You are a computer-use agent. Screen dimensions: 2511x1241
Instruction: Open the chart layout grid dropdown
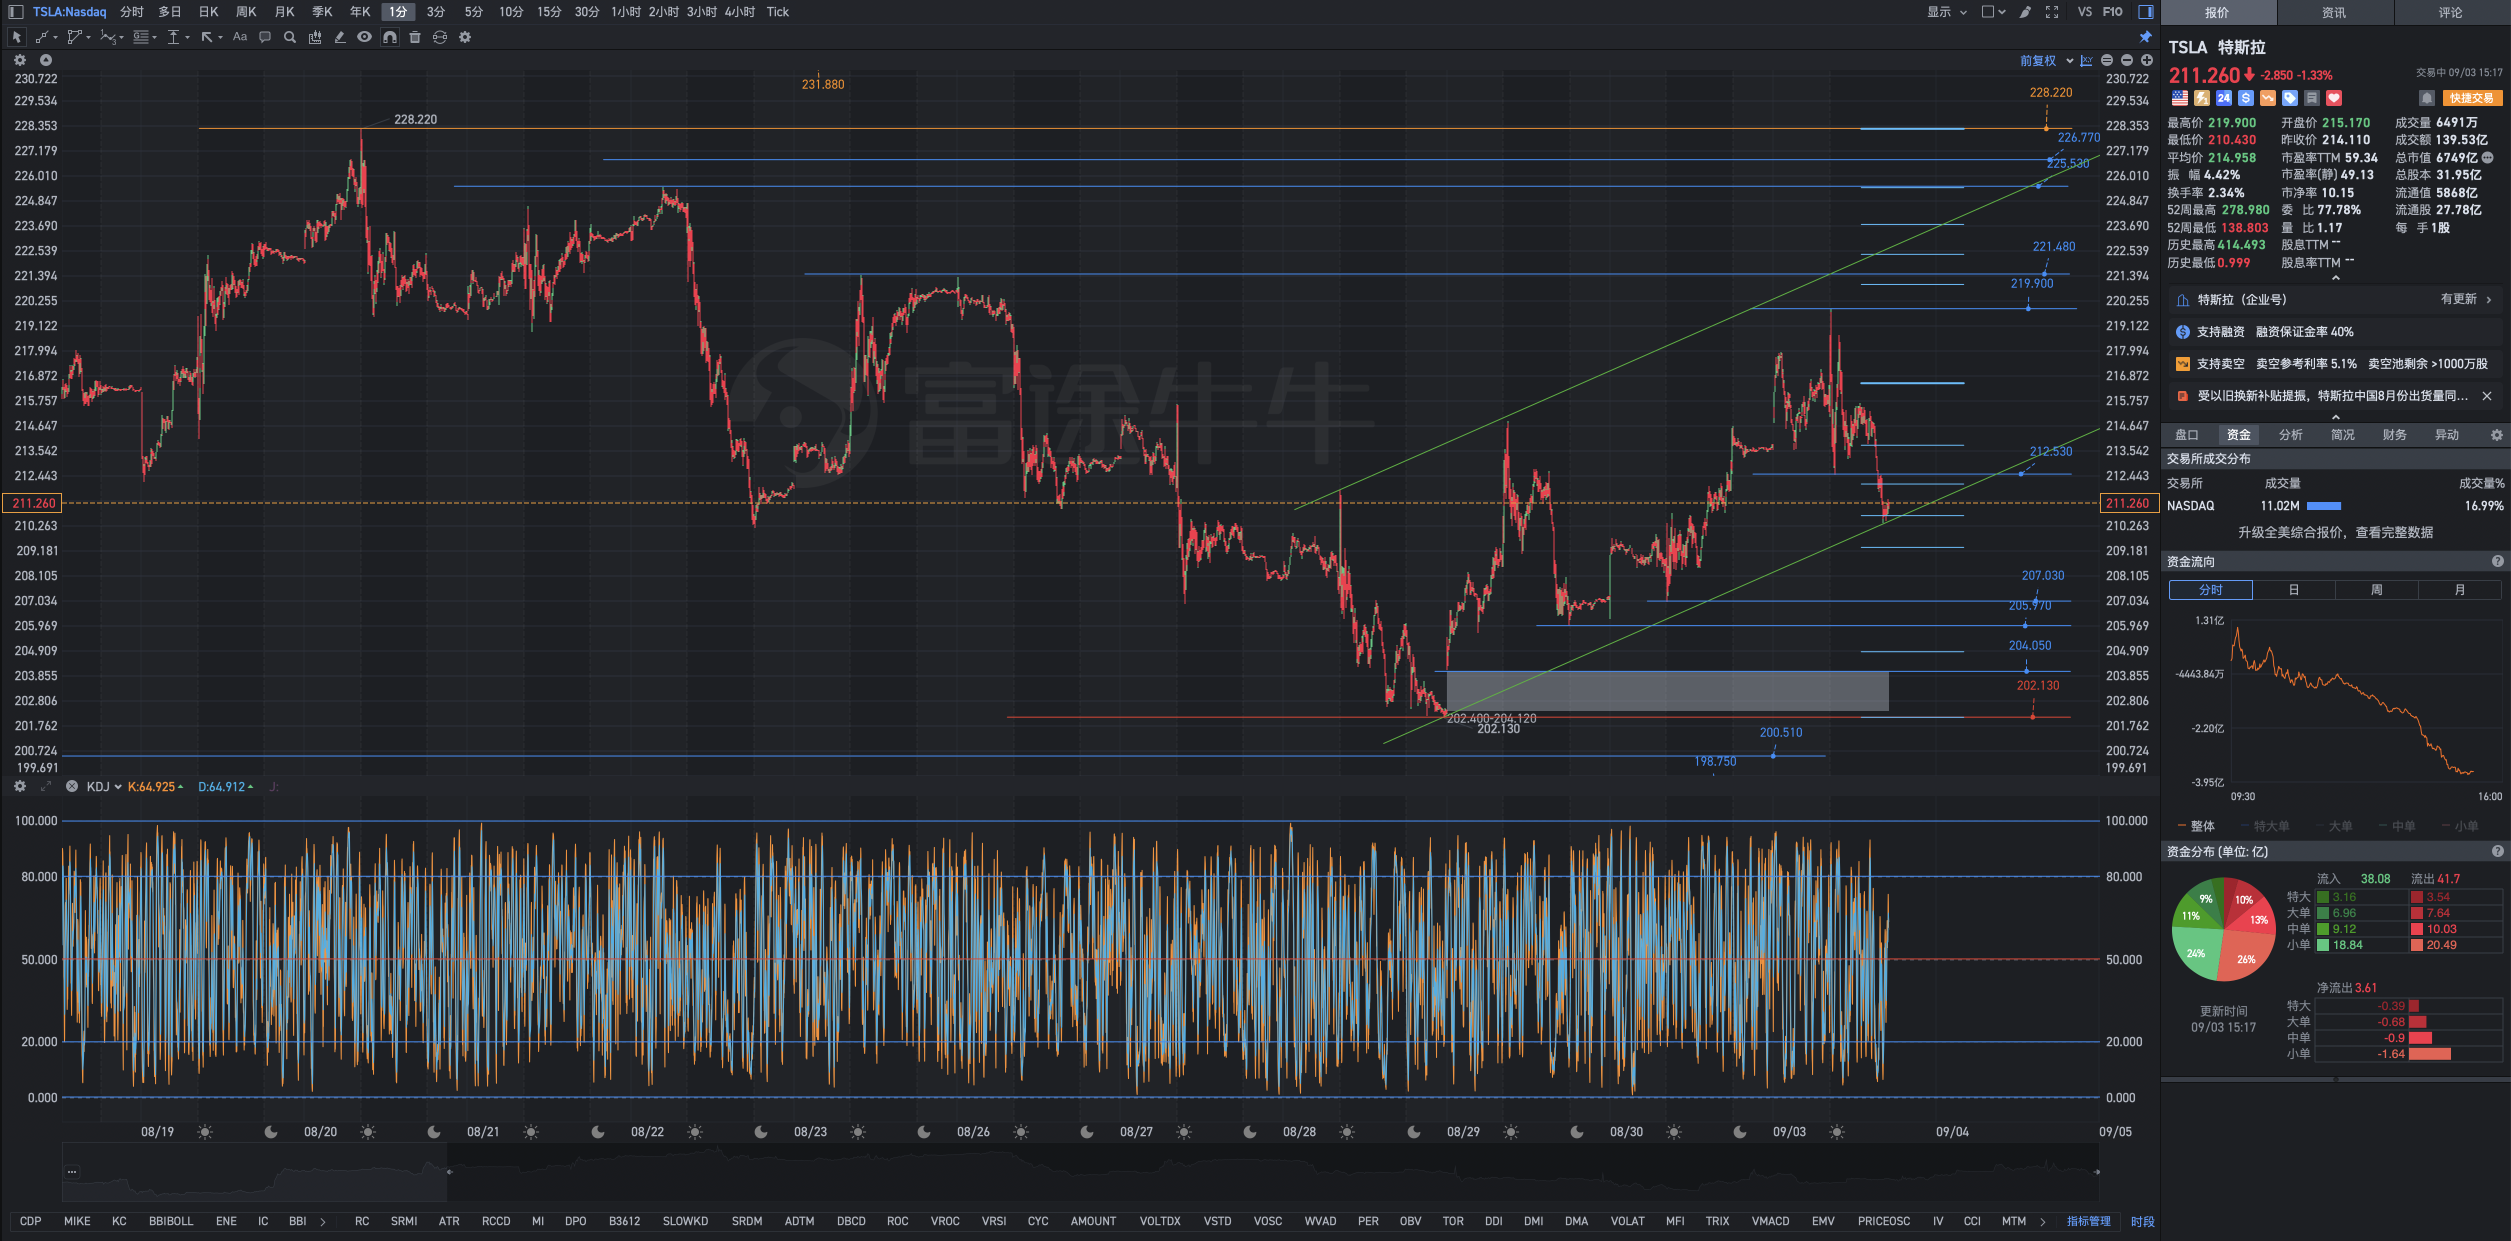tap(1993, 12)
